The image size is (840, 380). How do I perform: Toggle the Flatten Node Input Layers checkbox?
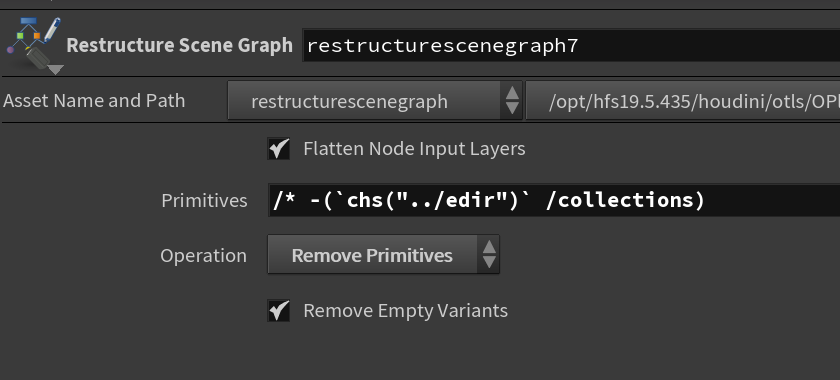279,149
